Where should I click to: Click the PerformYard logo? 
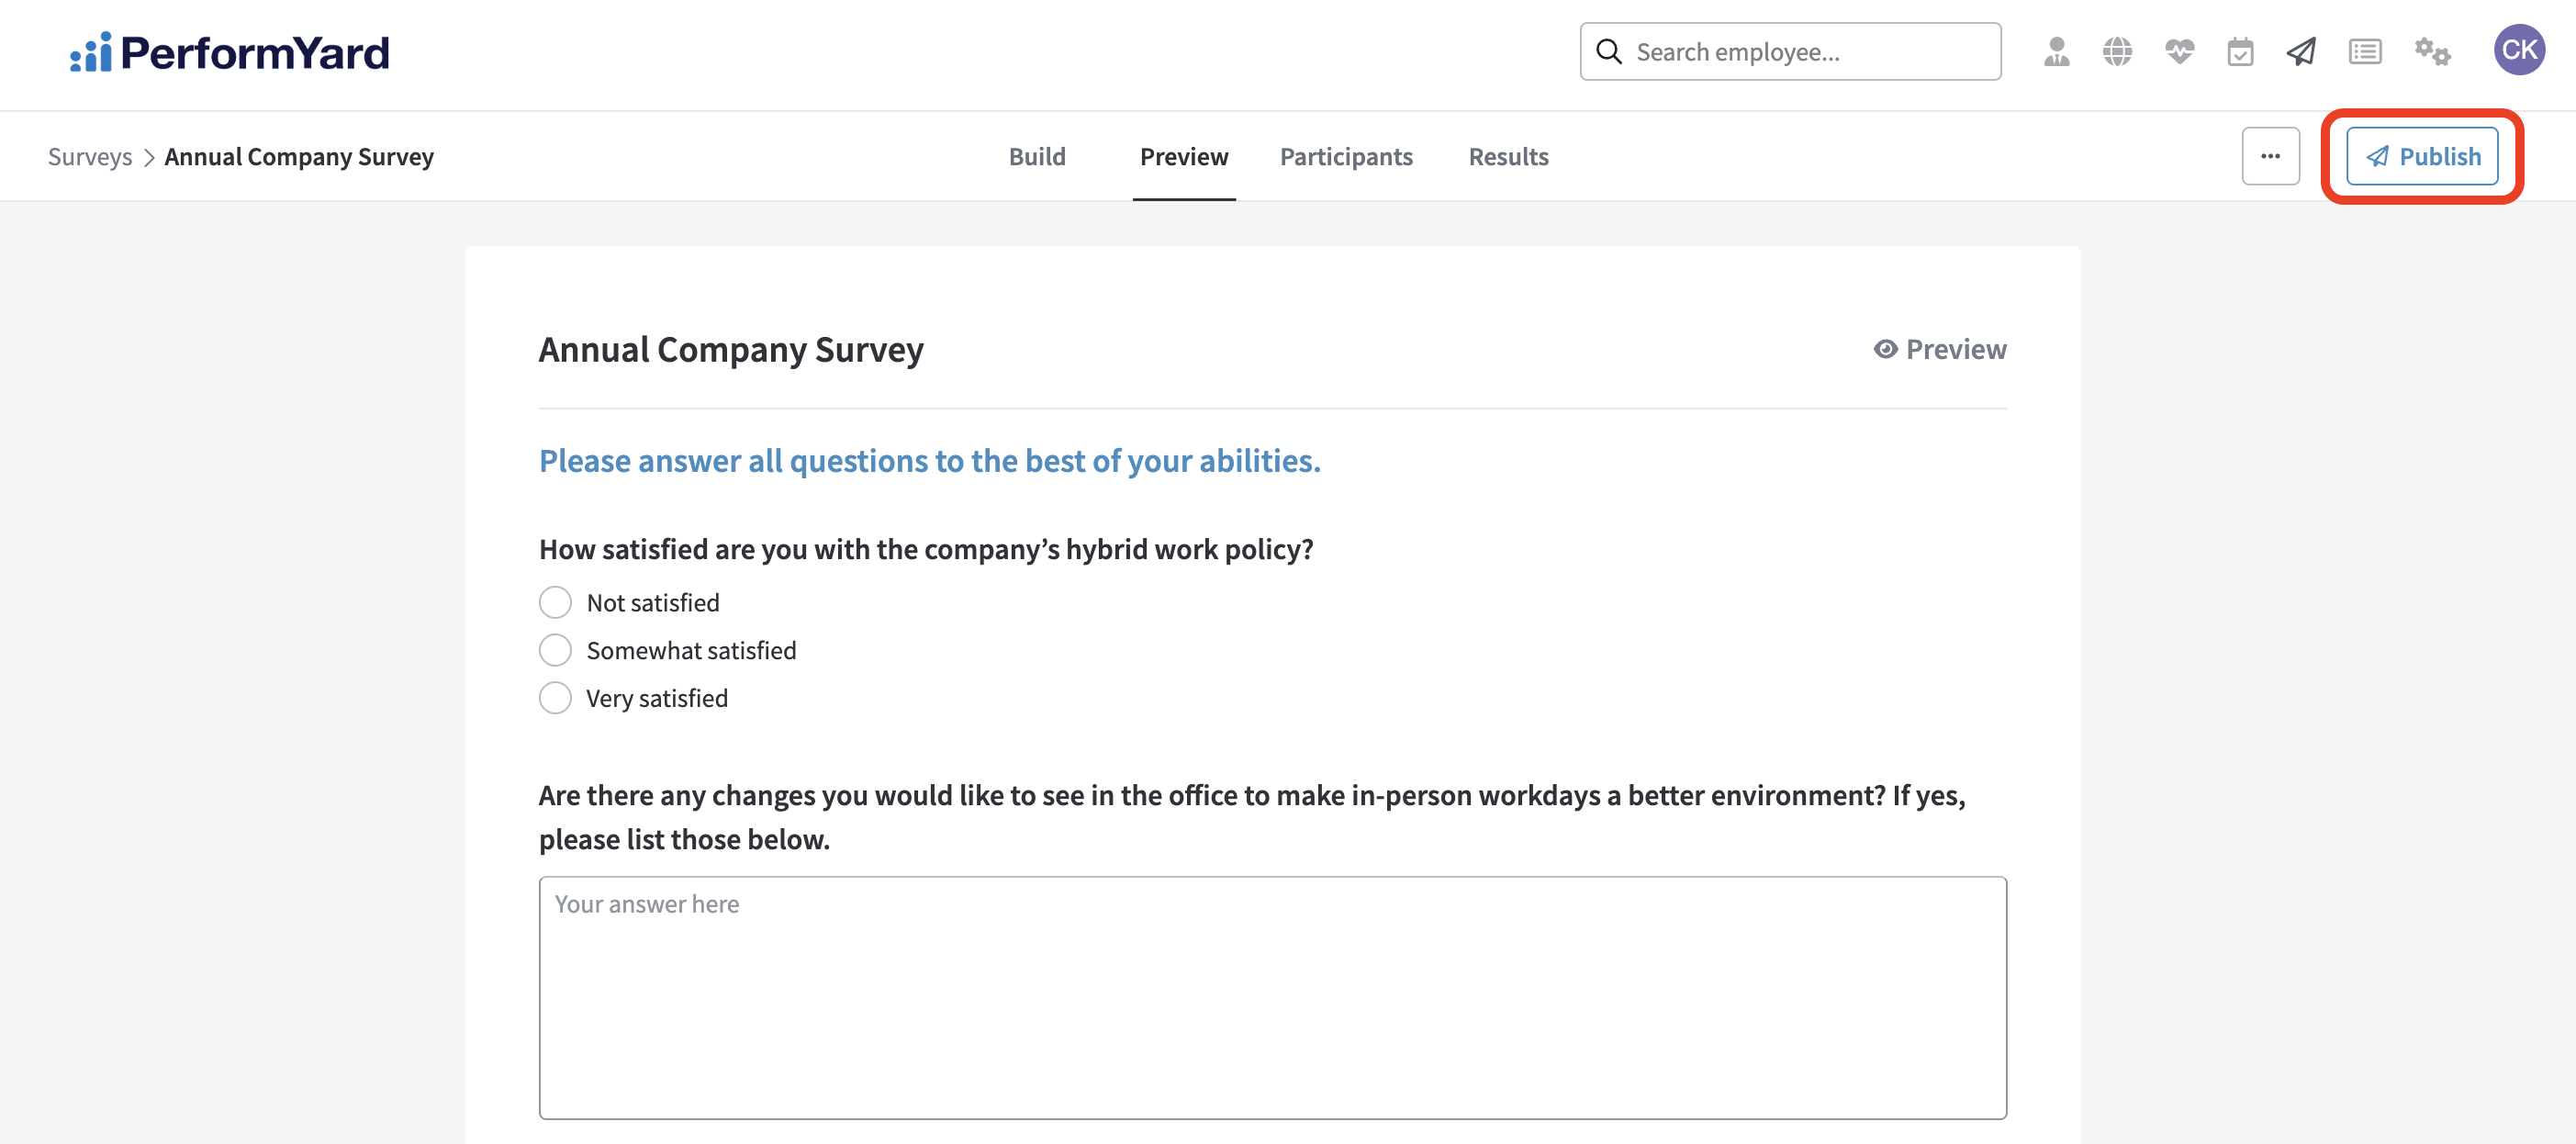(230, 53)
